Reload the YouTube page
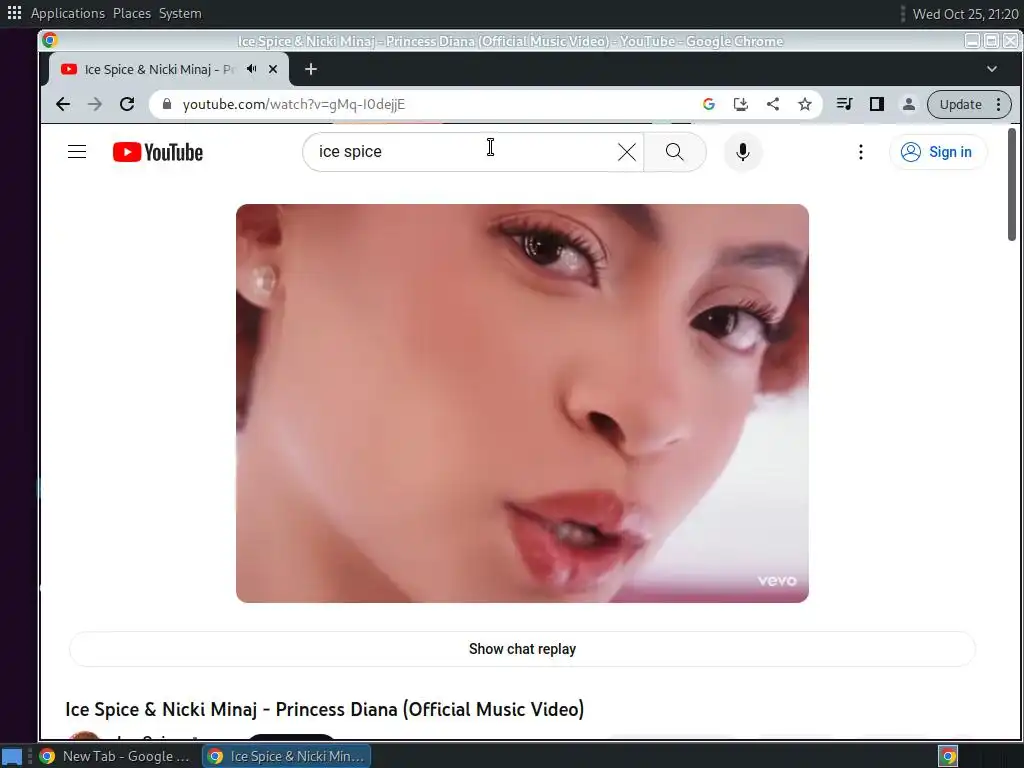The height and width of the screenshot is (768, 1024). pyautogui.click(x=127, y=104)
